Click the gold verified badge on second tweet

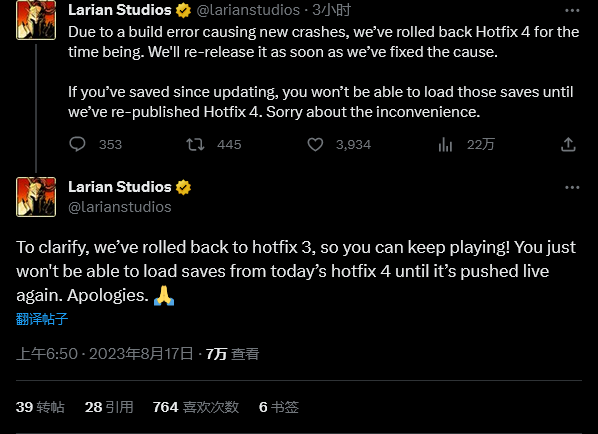click(183, 187)
